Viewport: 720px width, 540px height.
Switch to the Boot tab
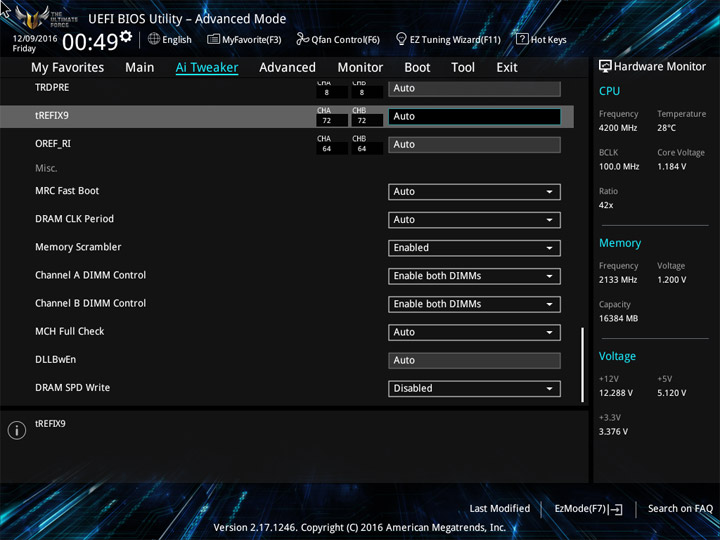point(417,68)
